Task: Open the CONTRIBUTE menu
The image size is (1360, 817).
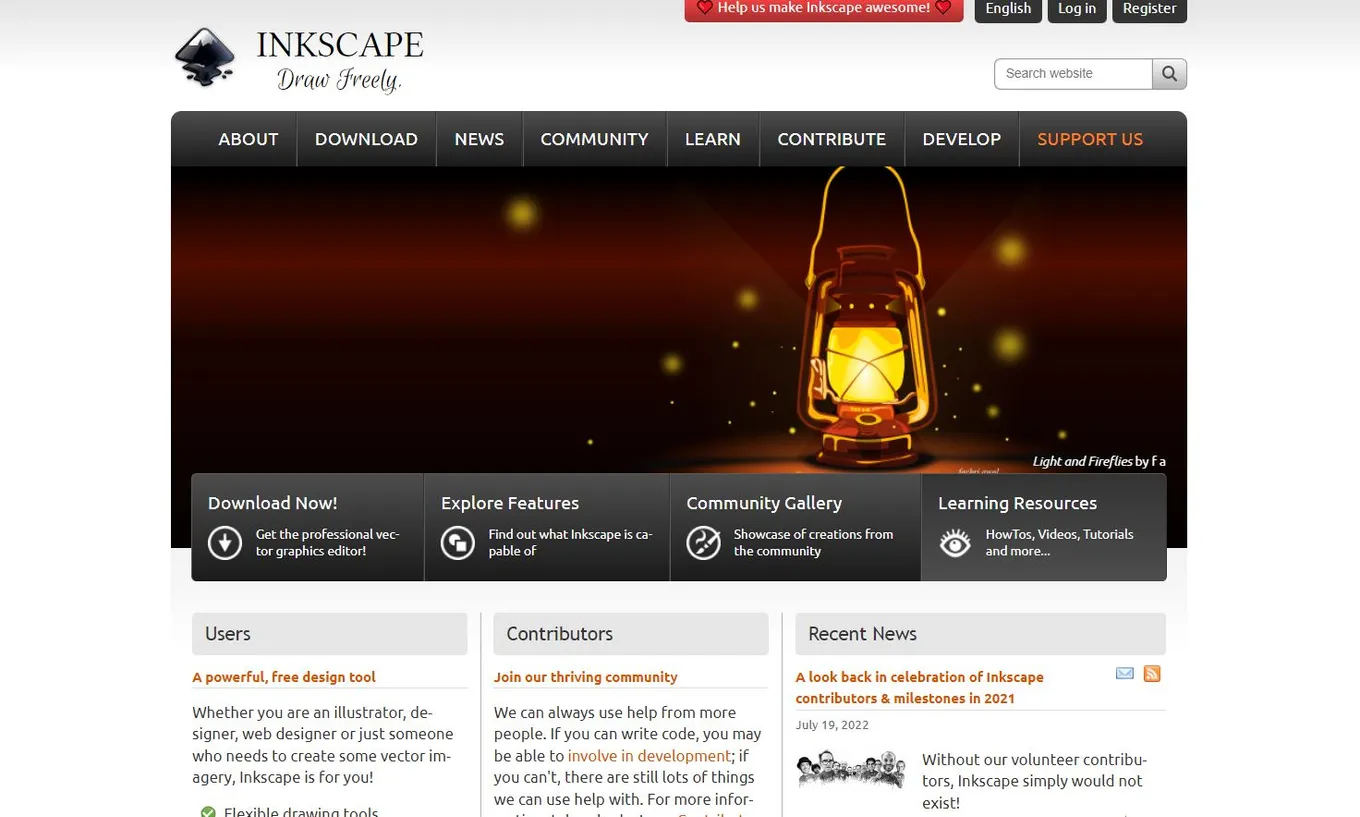Action: coord(831,139)
